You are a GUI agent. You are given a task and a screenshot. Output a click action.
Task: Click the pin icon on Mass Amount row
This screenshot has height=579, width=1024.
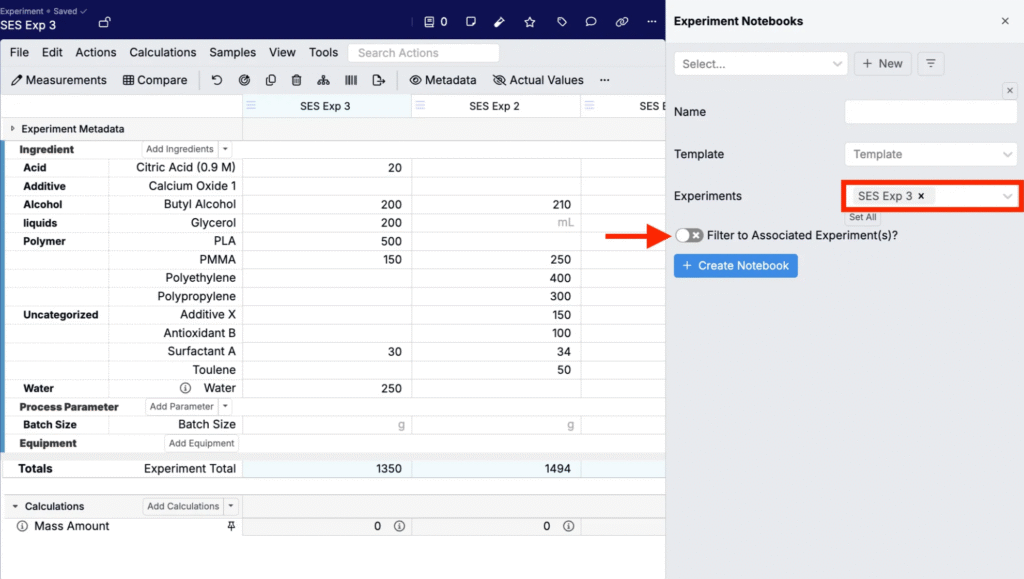[x=231, y=525]
